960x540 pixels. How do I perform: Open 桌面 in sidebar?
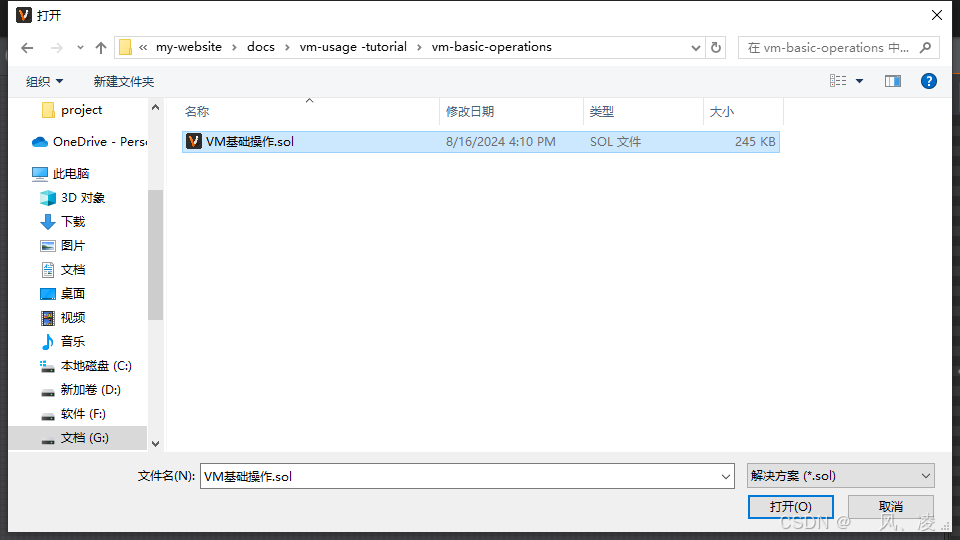click(x=62, y=294)
